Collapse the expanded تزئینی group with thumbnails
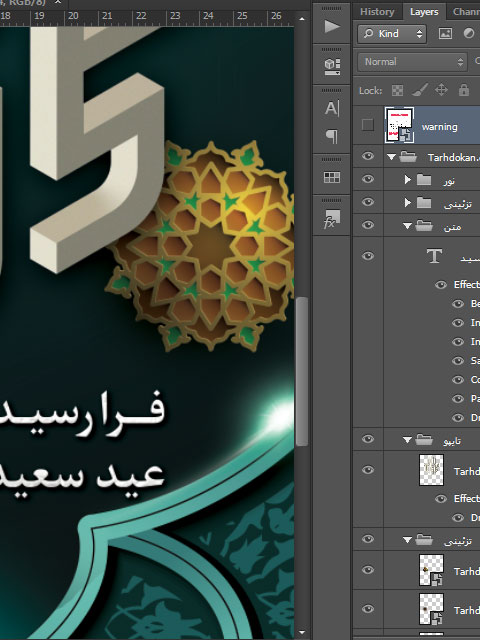This screenshot has height=640, width=480. (x=407, y=540)
